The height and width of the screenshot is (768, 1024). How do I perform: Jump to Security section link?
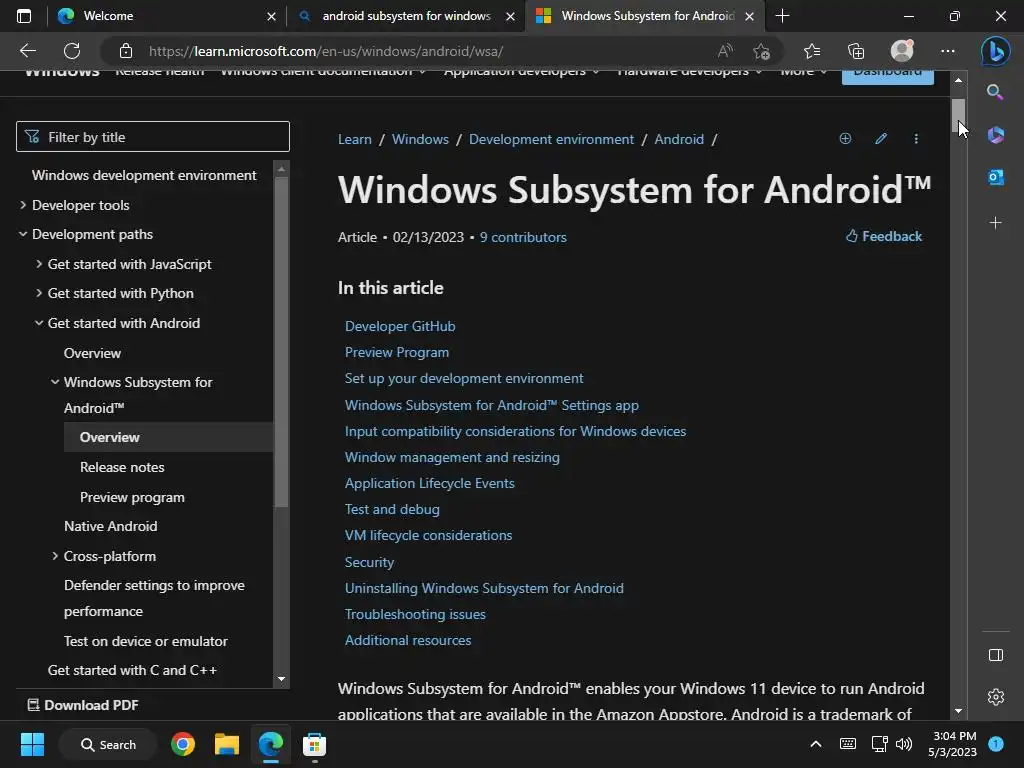(x=369, y=562)
